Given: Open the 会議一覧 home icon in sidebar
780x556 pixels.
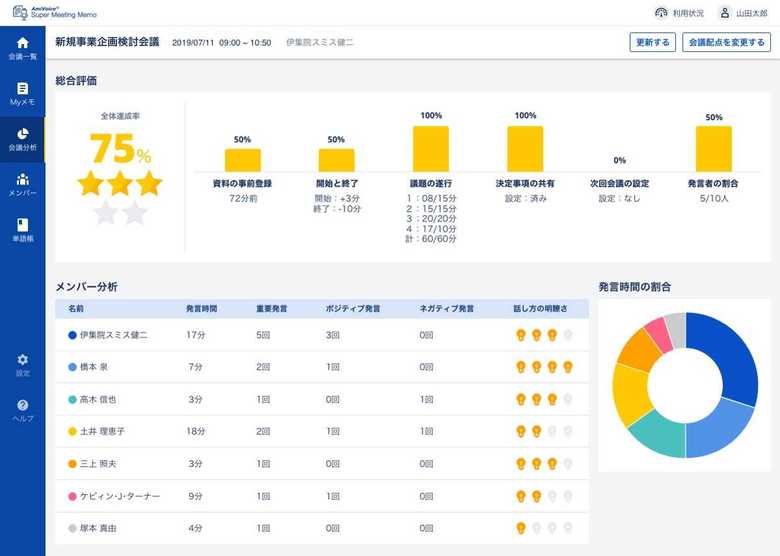Looking at the screenshot, I should 22,43.
